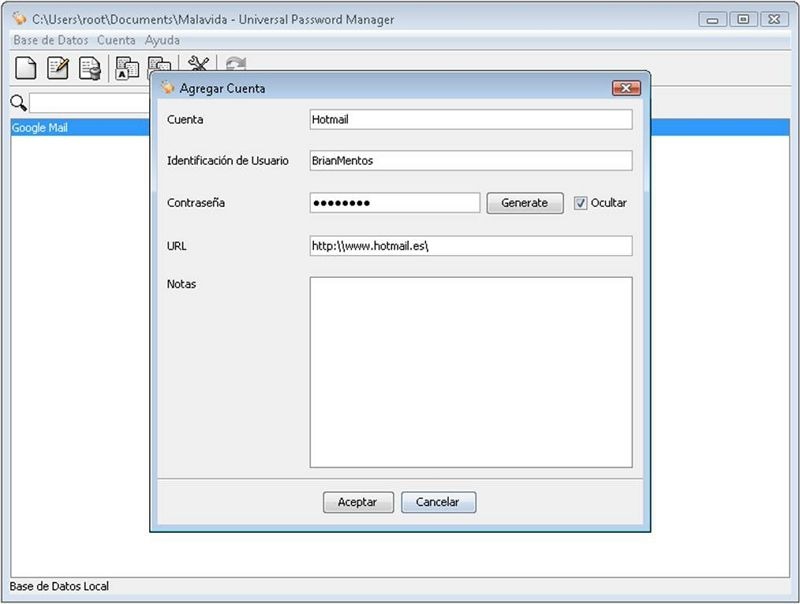Viewport: 800px width, 604px height.
Task: Close the Agregar Cuenta dialog
Action: pyautogui.click(x=626, y=88)
